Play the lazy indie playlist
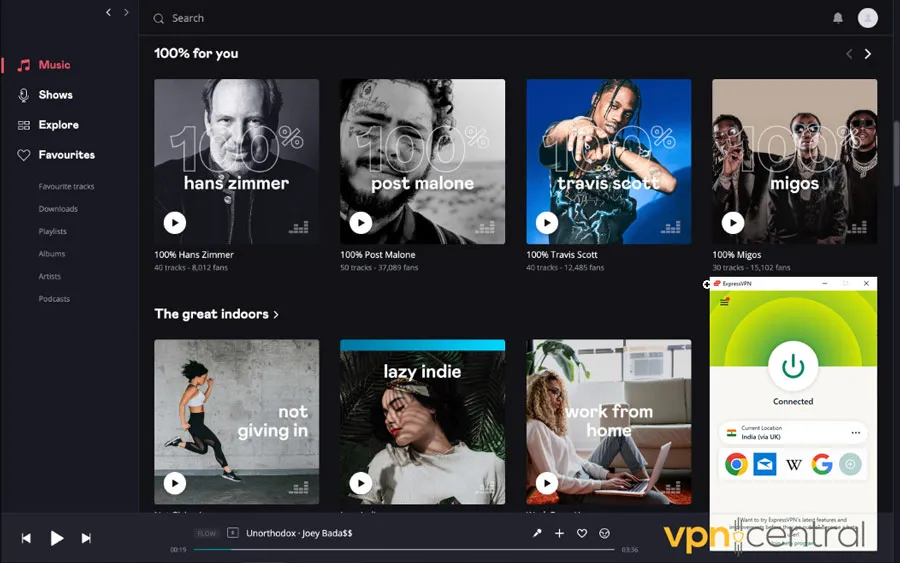Image resolution: width=900 pixels, height=563 pixels. [360, 483]
